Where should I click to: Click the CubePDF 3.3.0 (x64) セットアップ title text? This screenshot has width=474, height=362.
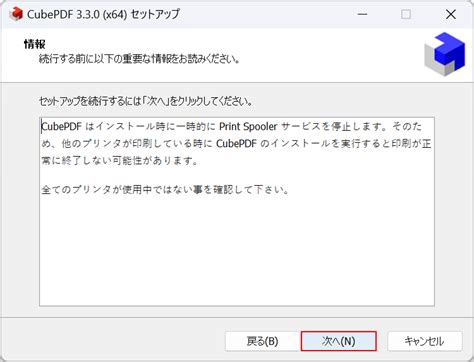pyautogui.click(x=103, y=14)
